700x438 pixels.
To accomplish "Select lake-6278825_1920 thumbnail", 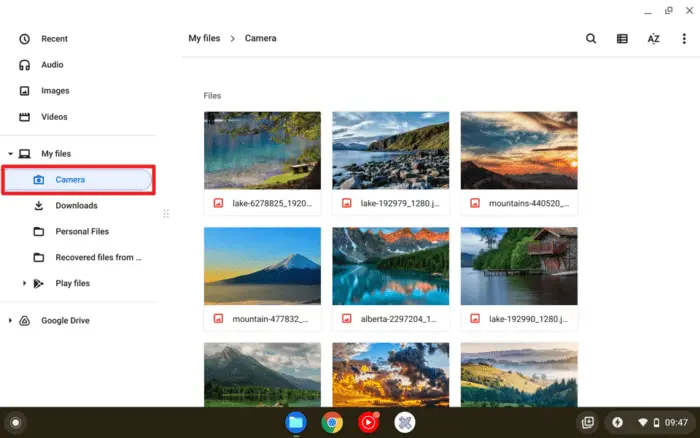I will 262,150.
